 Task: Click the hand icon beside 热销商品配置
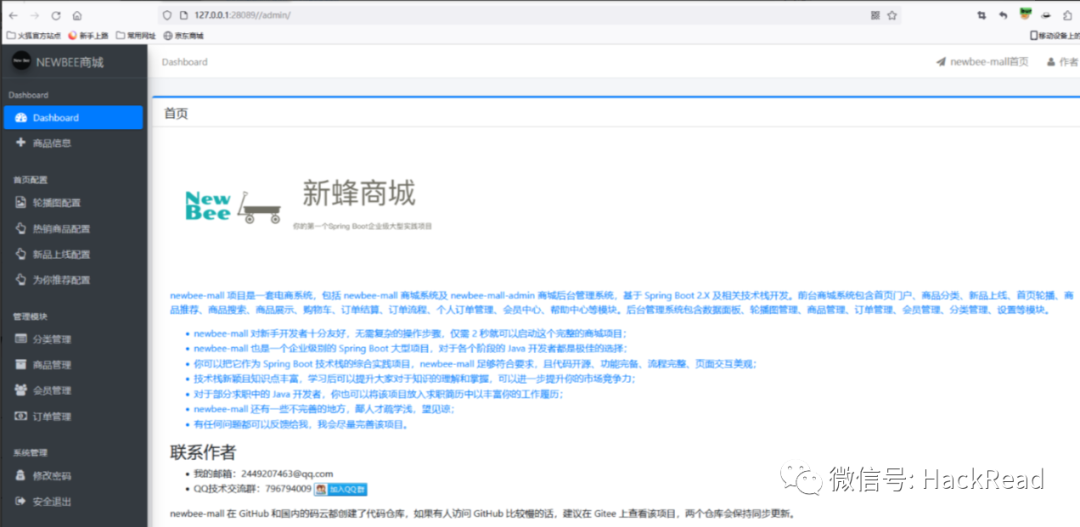20,228
